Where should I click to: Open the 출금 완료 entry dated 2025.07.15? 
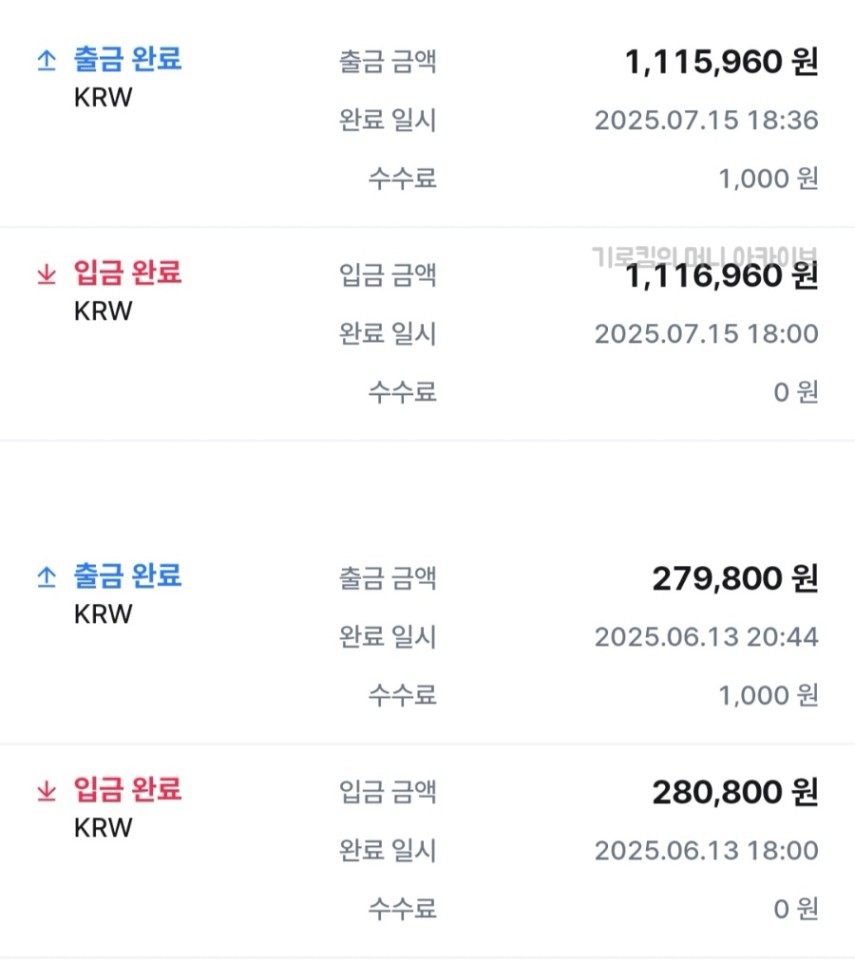point(428,119)
